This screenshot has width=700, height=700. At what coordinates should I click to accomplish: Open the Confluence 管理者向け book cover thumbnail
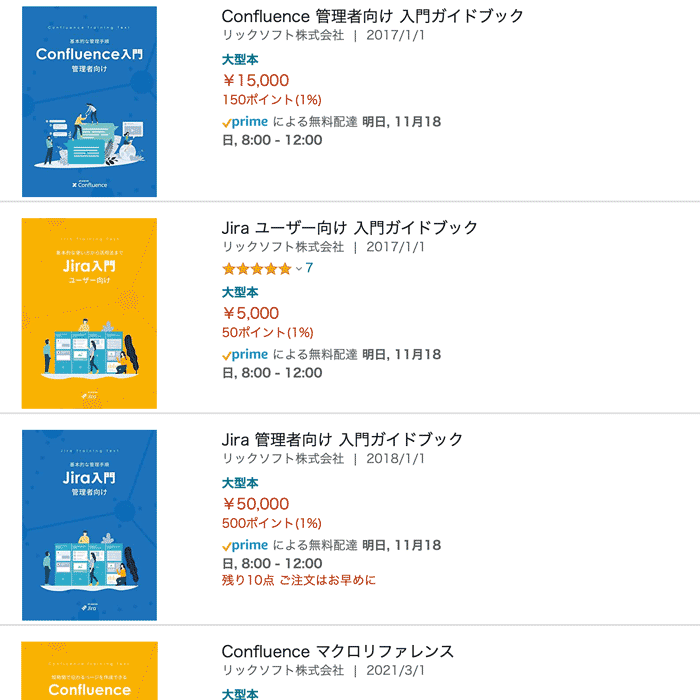pos(89,101)
